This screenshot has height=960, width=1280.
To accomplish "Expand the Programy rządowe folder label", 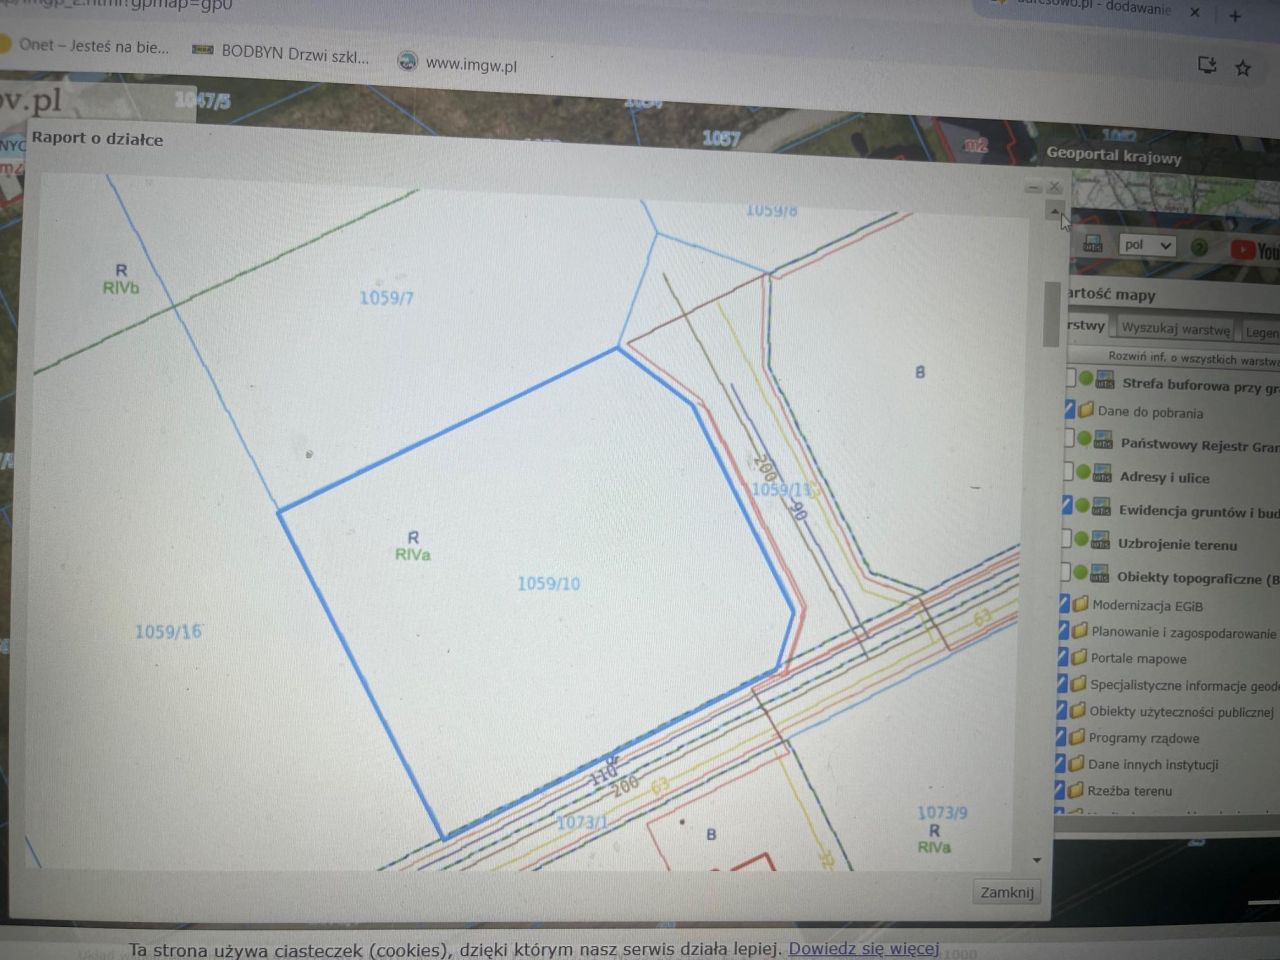I will (1143, 739).
